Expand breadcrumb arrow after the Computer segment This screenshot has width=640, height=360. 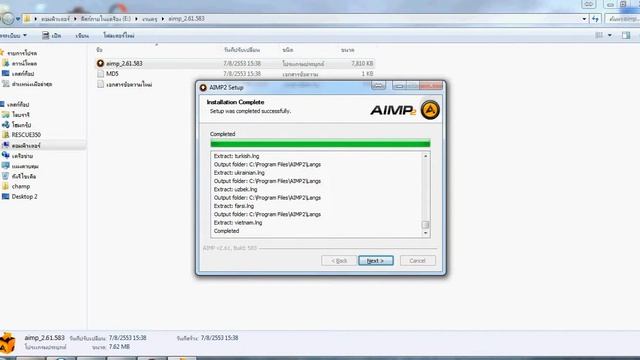tap(75, 19)
